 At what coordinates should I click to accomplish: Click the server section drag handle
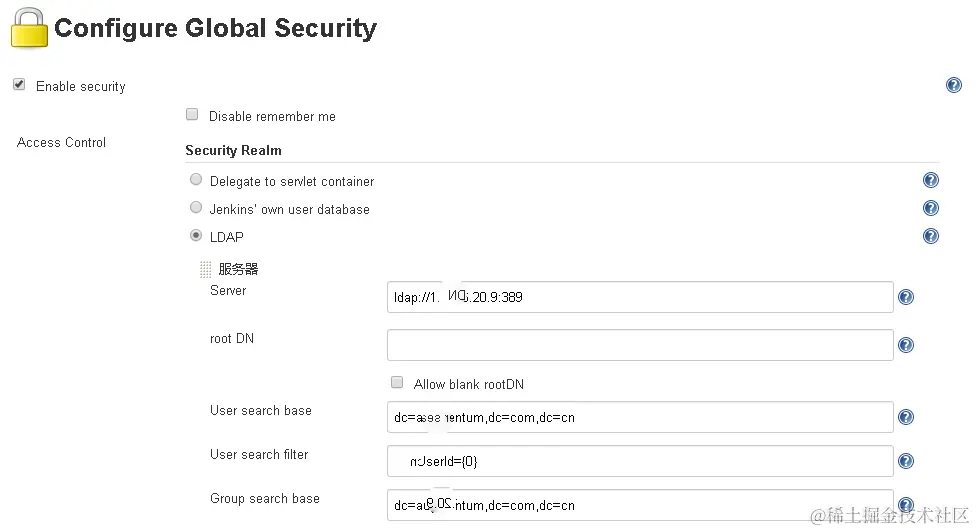click(205, 269)
